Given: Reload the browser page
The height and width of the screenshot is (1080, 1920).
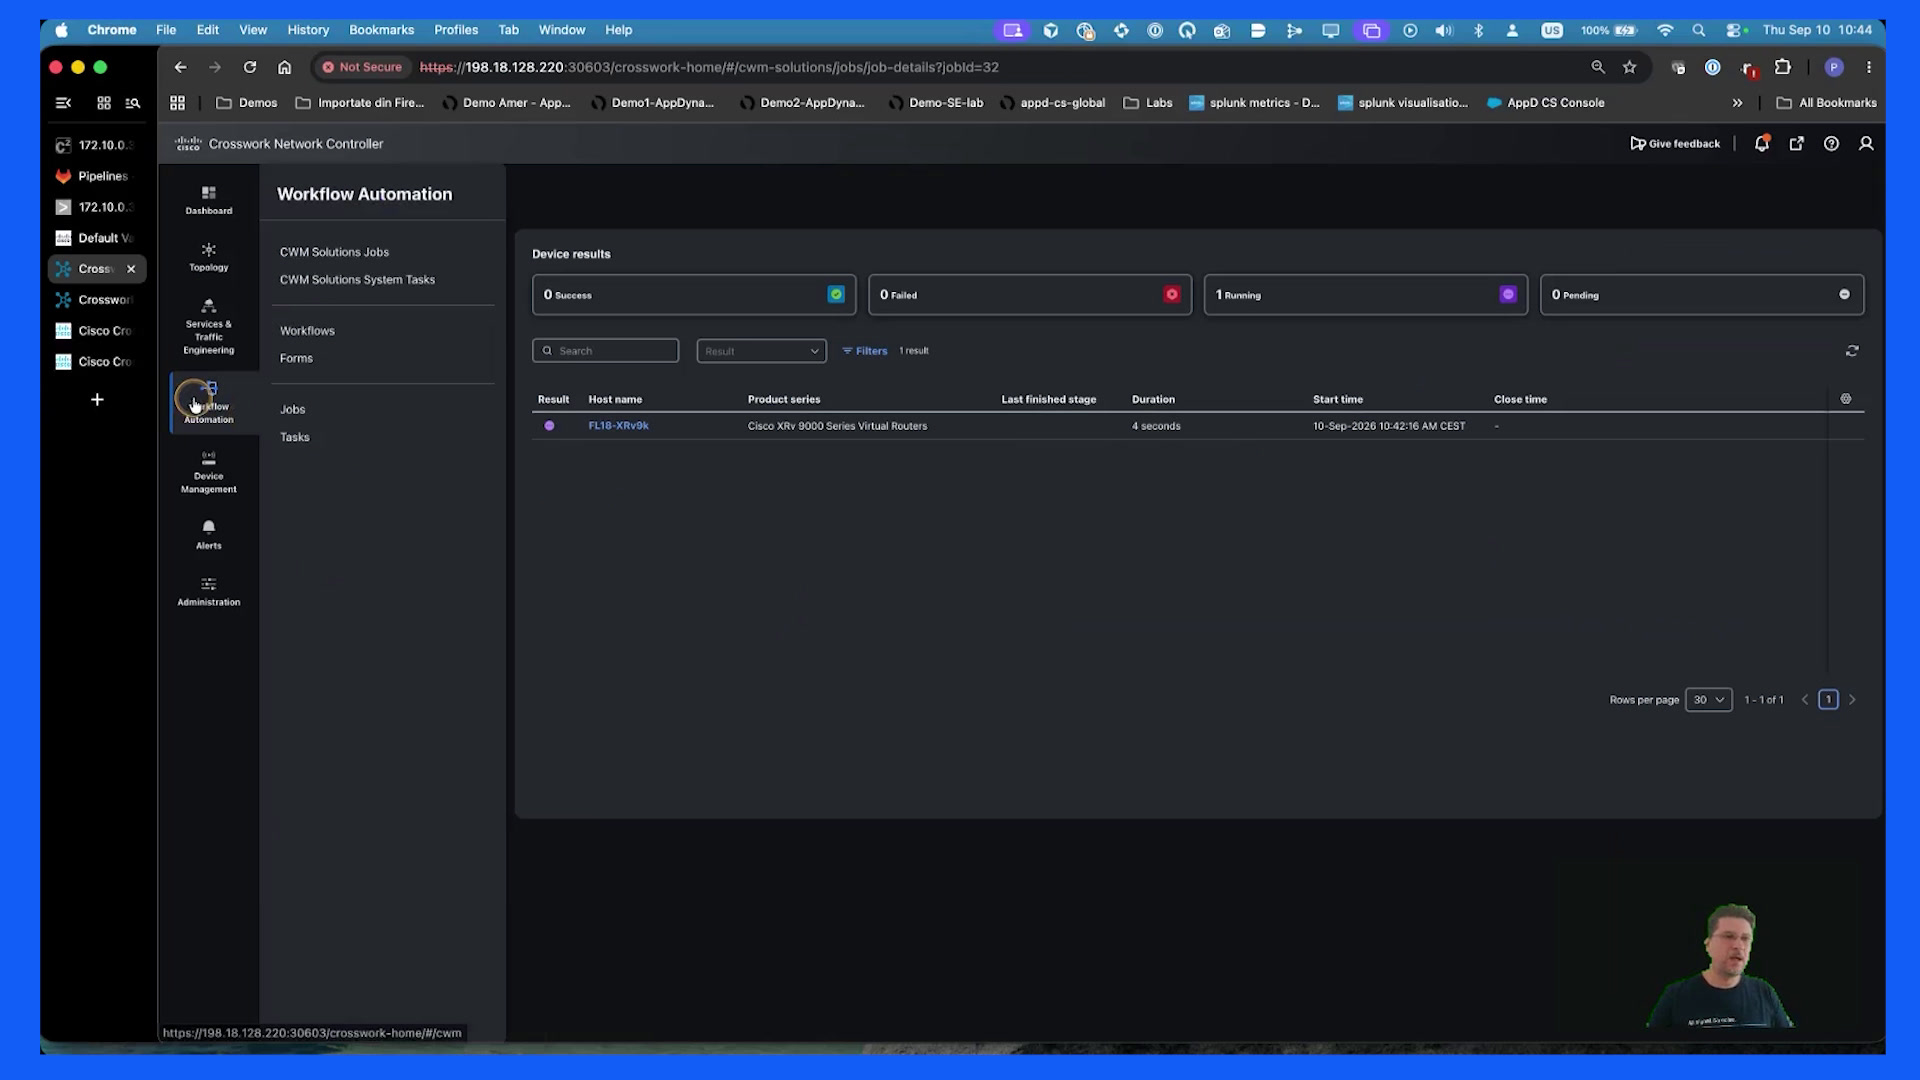Looking at the screenshot, I should tap(250, 67).
